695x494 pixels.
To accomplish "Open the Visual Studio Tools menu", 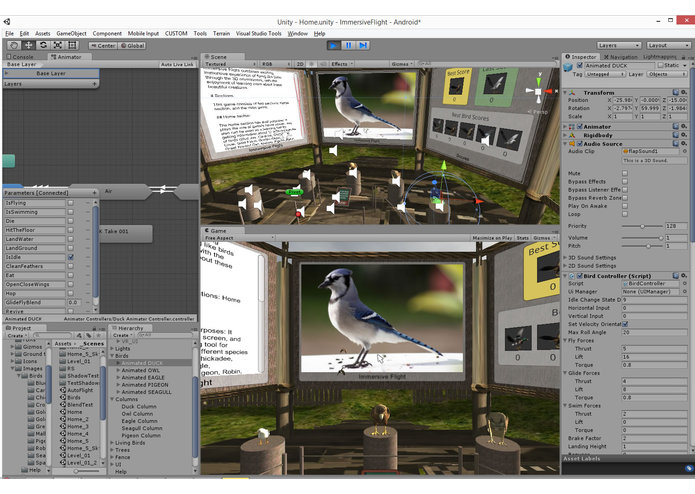I will pyautogui.click(x=258, y=34).
